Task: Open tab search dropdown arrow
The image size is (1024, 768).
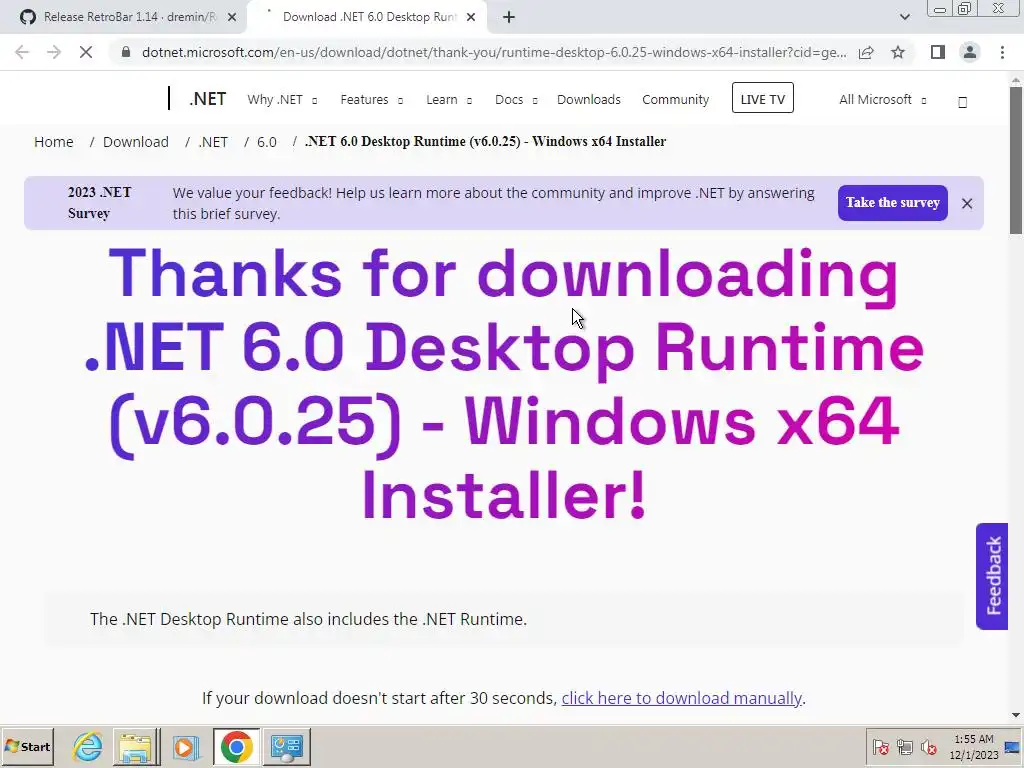Action: (904, 17)
